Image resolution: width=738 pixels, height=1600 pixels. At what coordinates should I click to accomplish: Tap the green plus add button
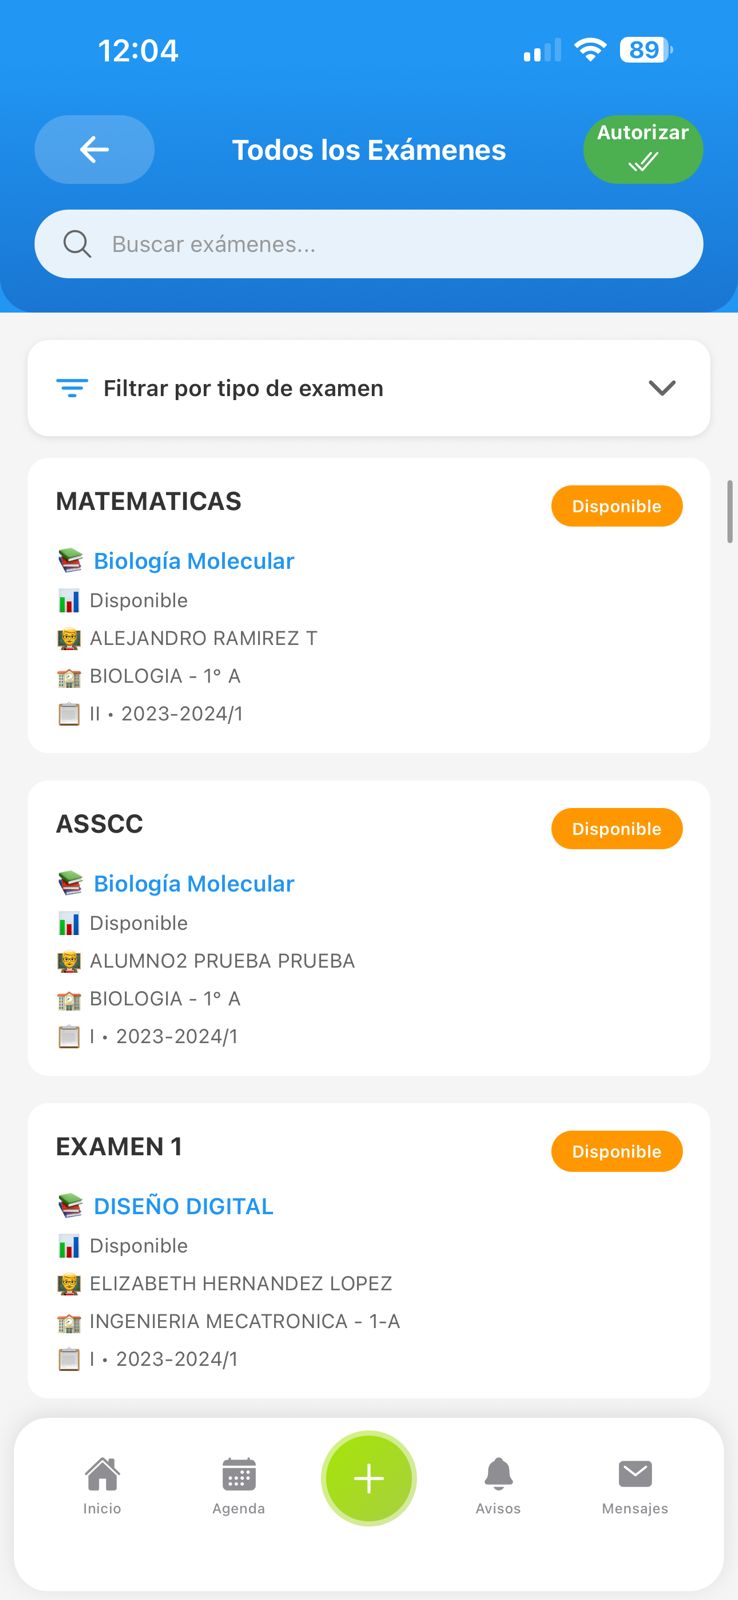(369, 1478)
